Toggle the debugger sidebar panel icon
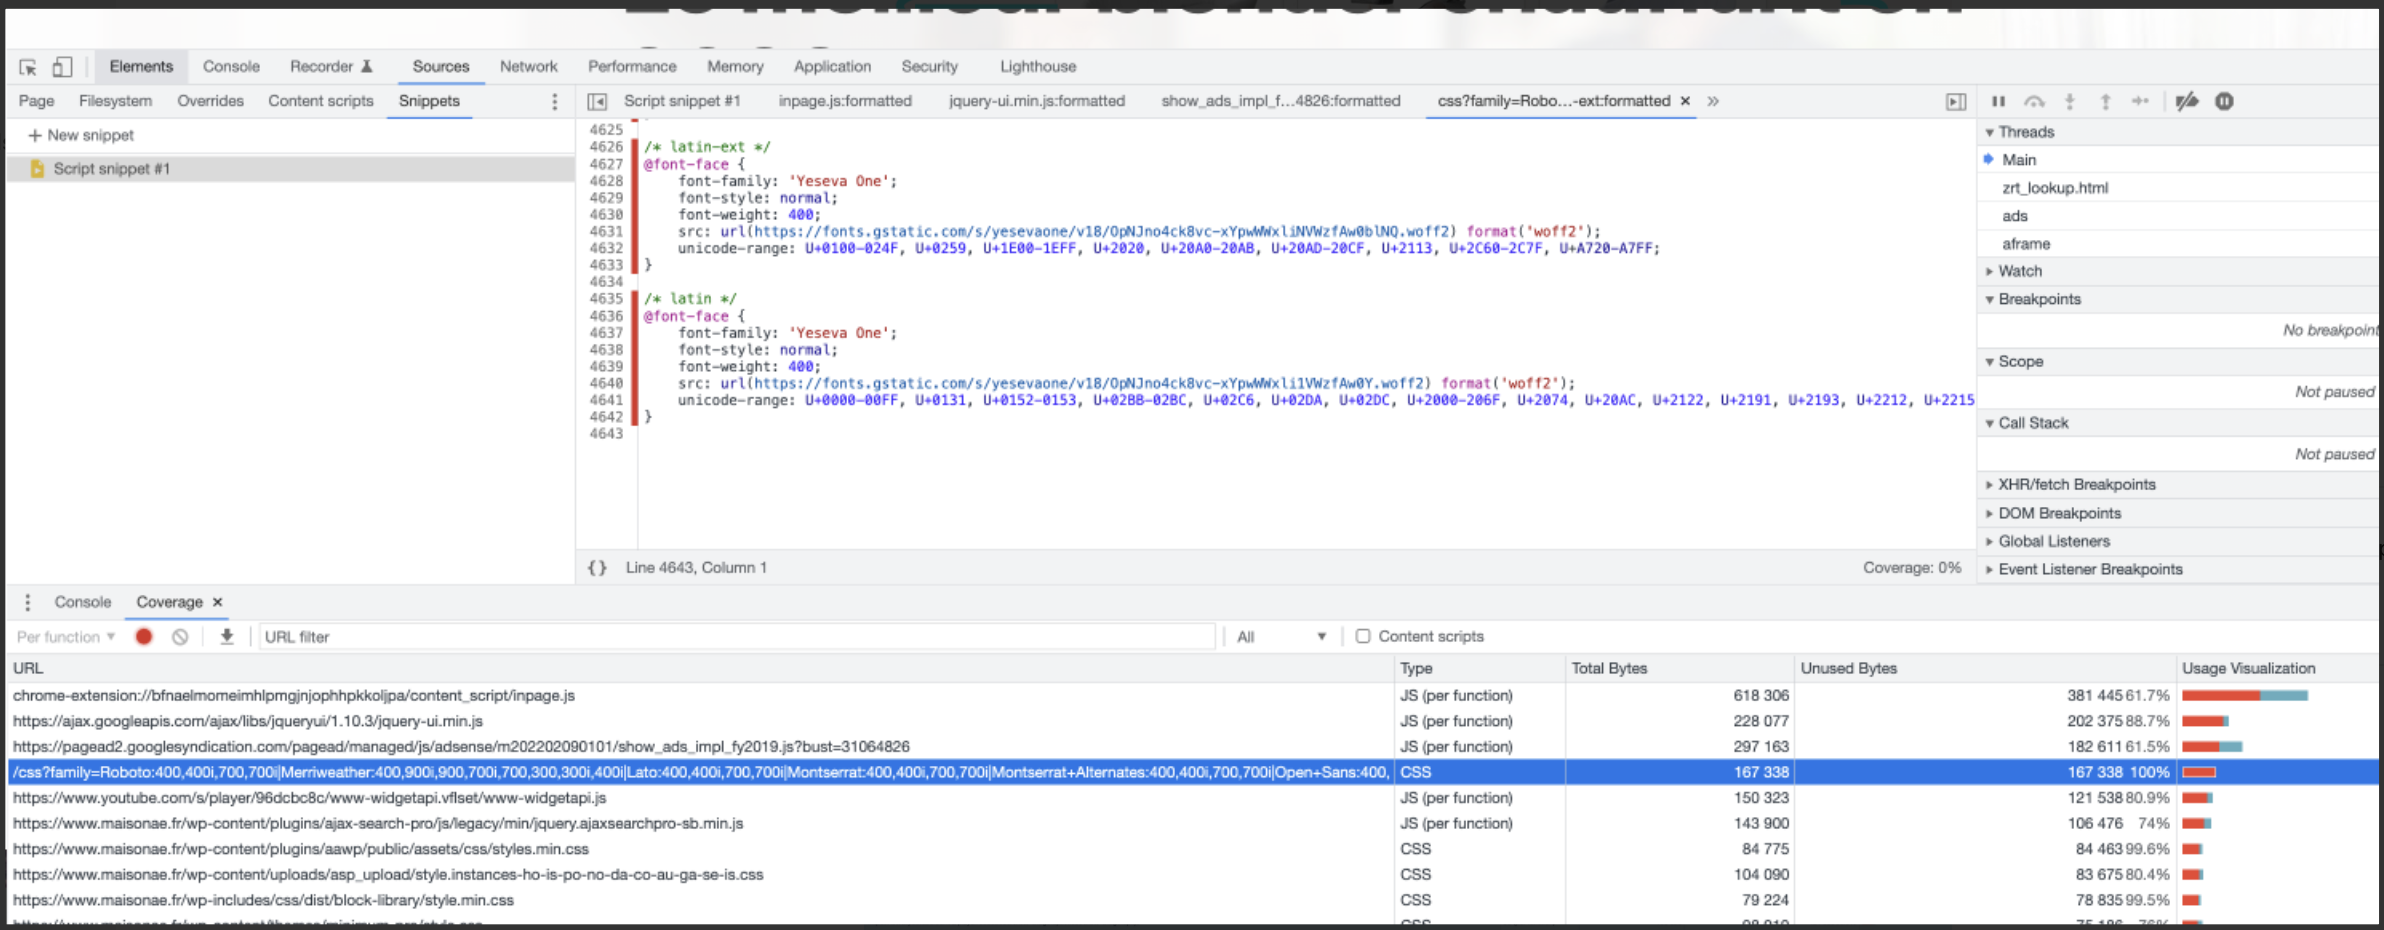The width and height of the screenshot is (2384, 930). 1956,101
